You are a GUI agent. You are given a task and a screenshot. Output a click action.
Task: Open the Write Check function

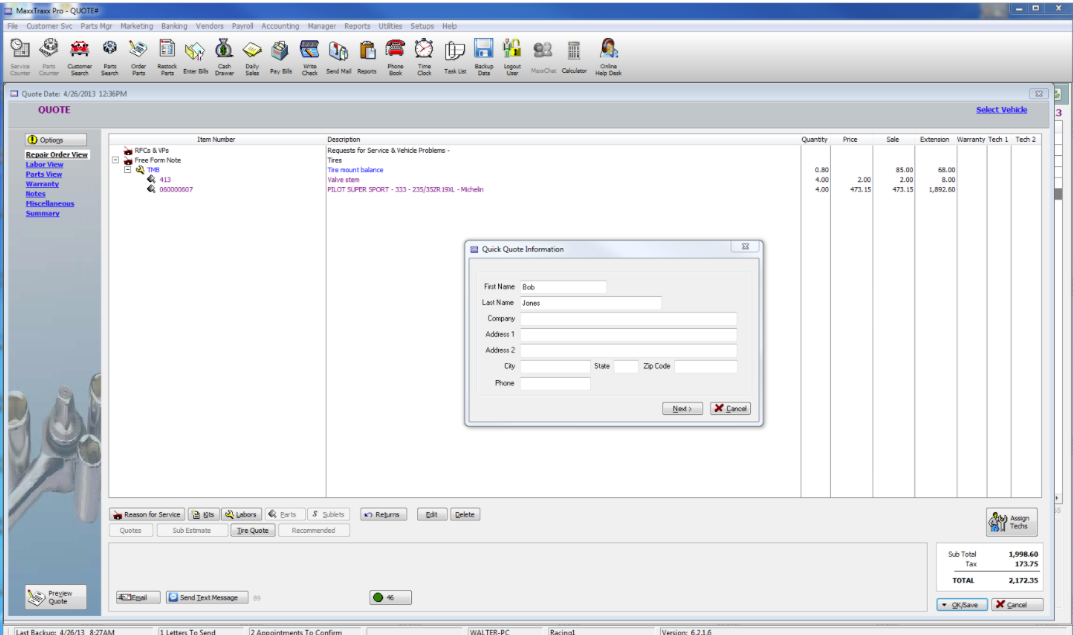310,50
